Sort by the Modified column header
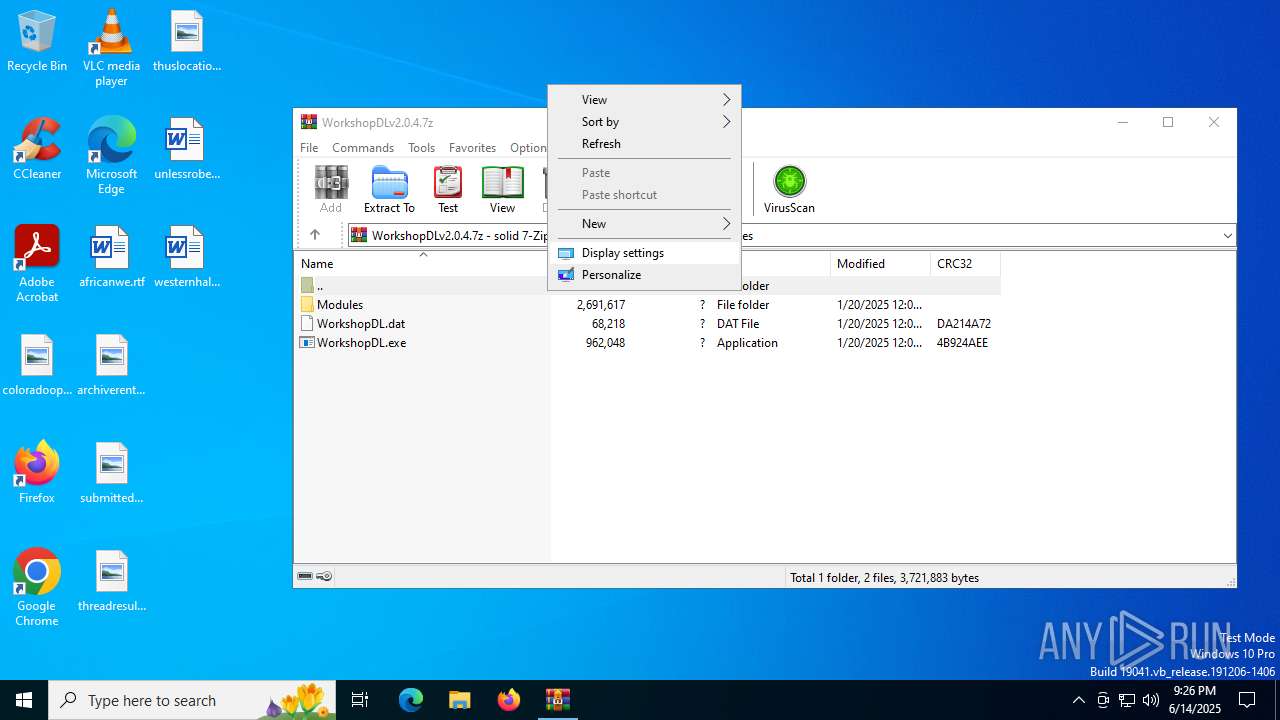1280x720 pixels. click(880, 264)
